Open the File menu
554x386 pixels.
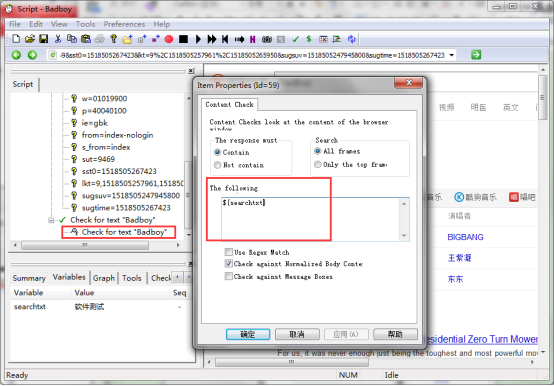(x=15, y=24)
